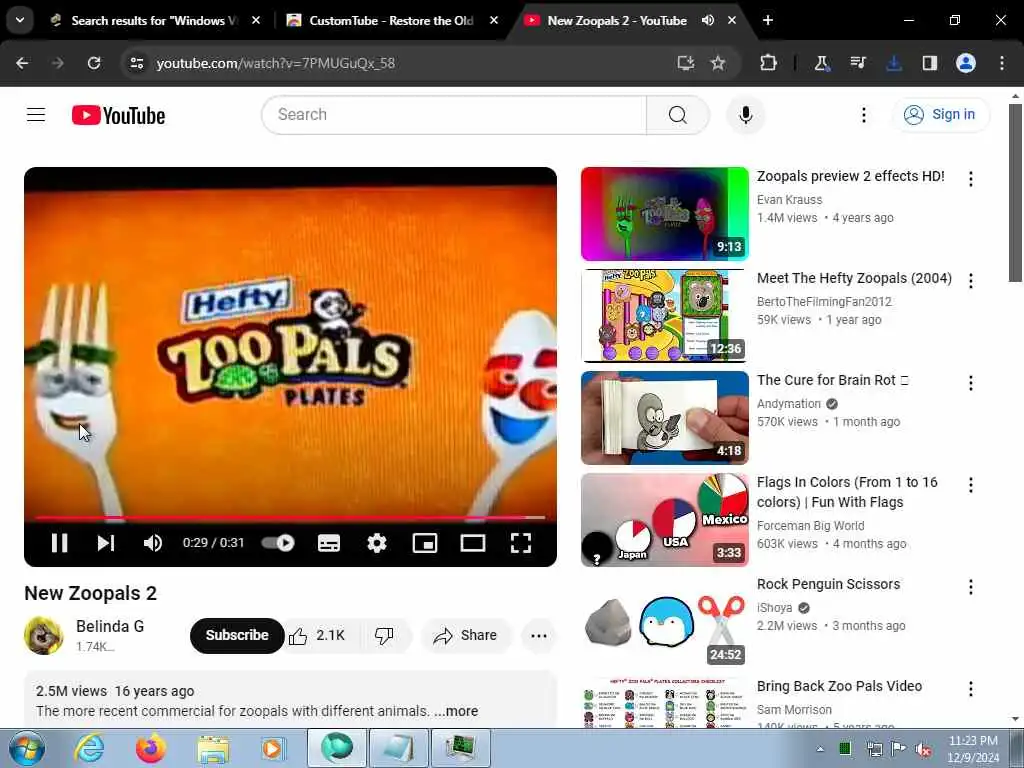Launch Internet Explorer from taskbar
This screenshot has height=768, width=1024.
(89, 748)
